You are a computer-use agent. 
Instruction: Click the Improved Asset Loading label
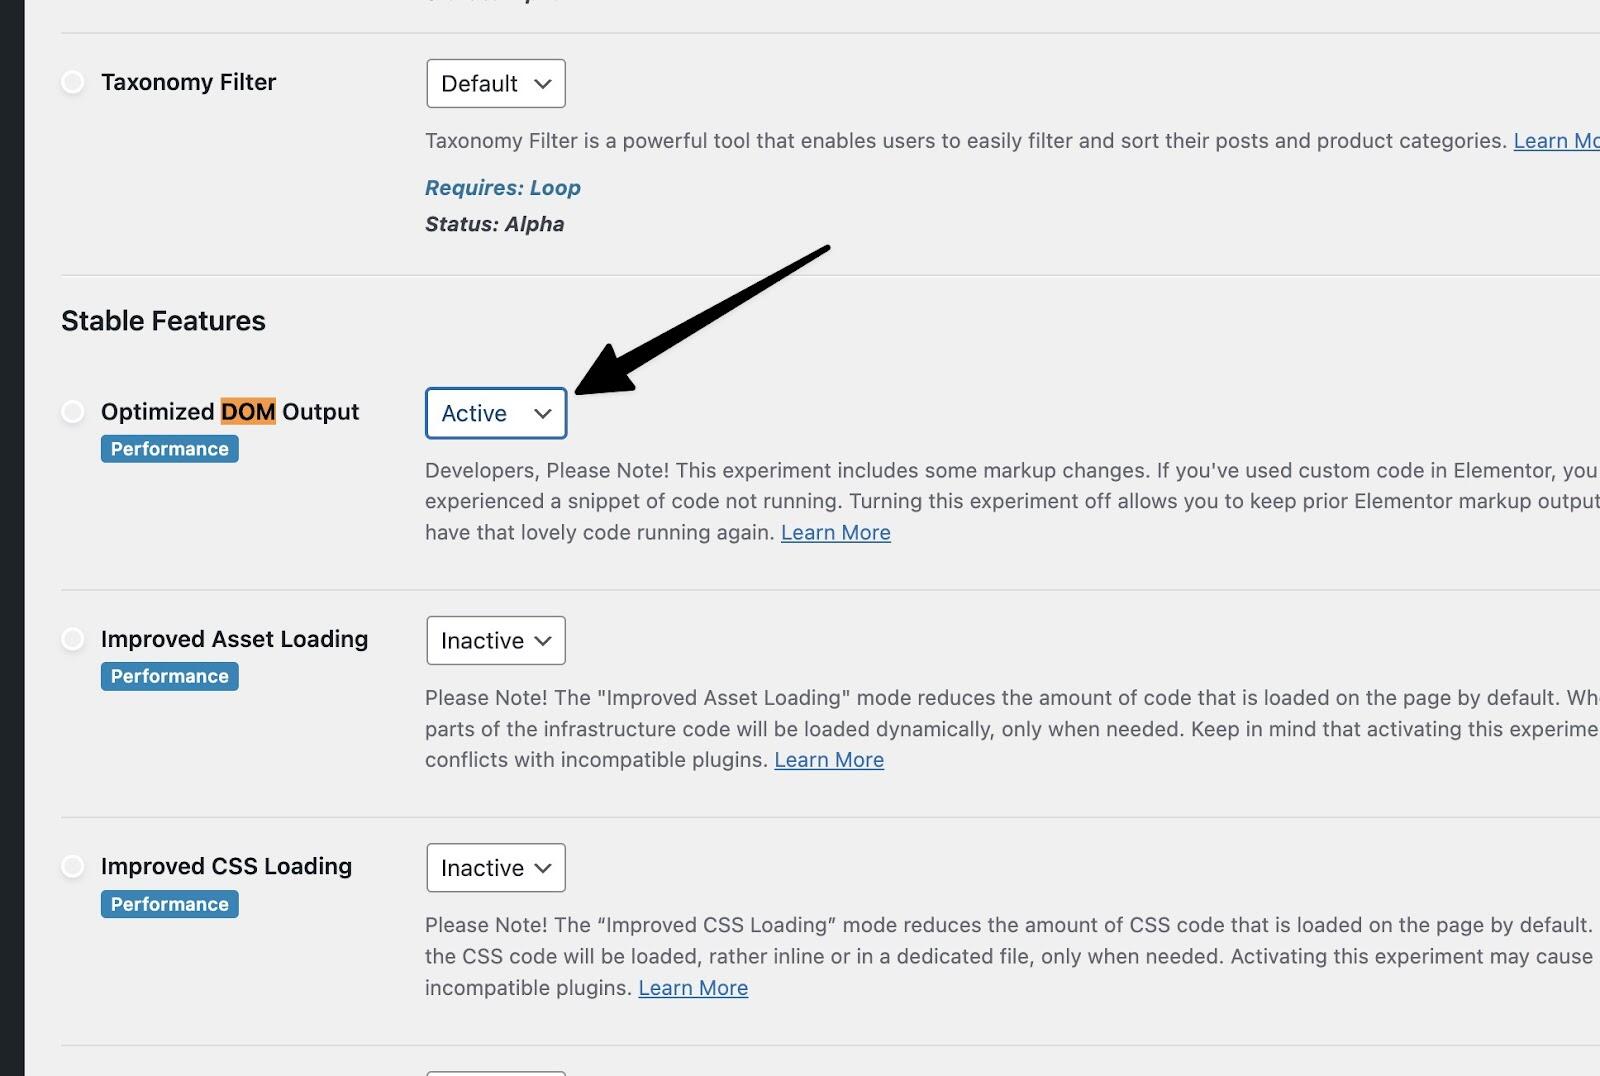tap(235, 639)
